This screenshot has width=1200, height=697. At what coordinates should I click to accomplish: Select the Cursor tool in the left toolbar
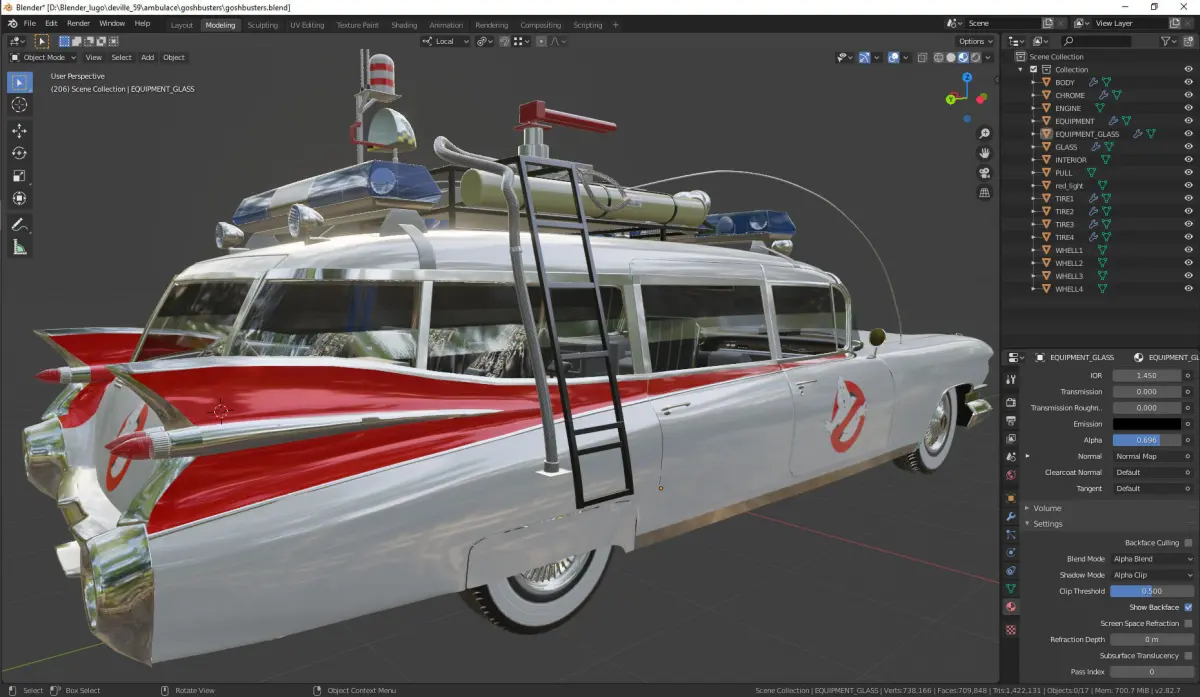coord(19,105)
